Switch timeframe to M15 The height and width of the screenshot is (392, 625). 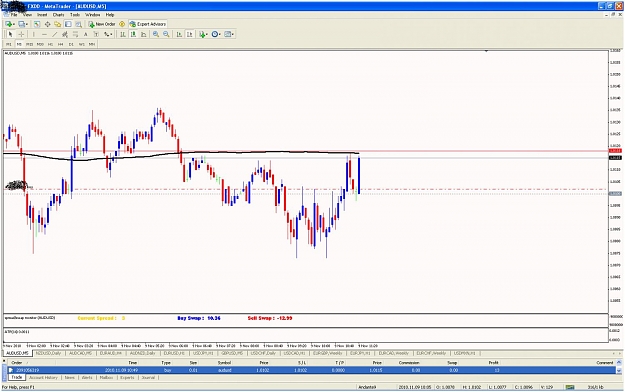click(29, 44)
